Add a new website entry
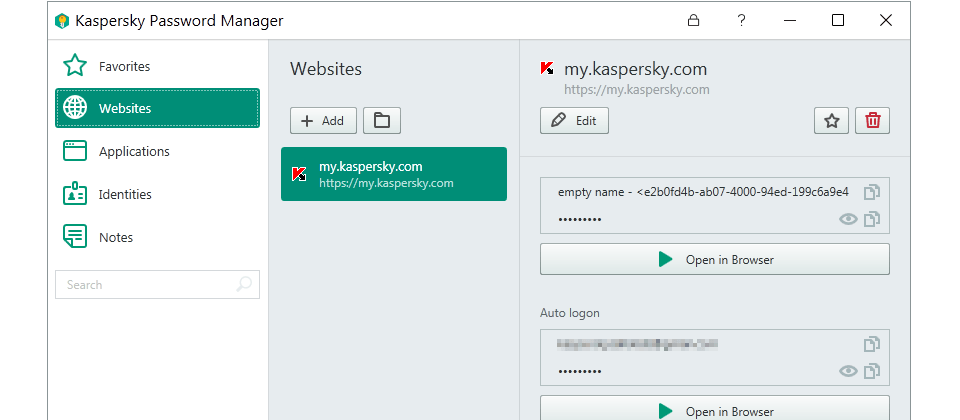This screenshot has height=420, width=960. click(323, 121)
